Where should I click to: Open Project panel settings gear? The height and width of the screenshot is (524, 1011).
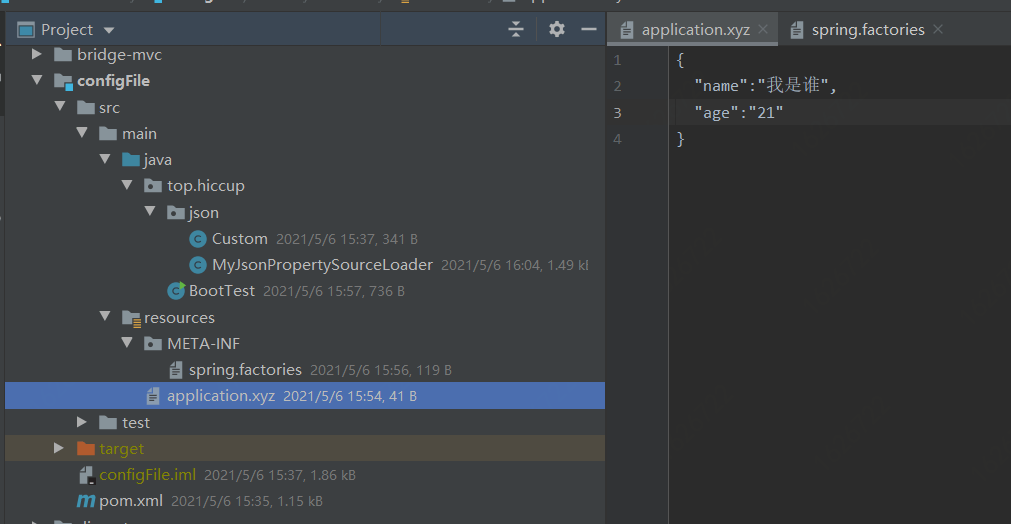pos(556,29)
